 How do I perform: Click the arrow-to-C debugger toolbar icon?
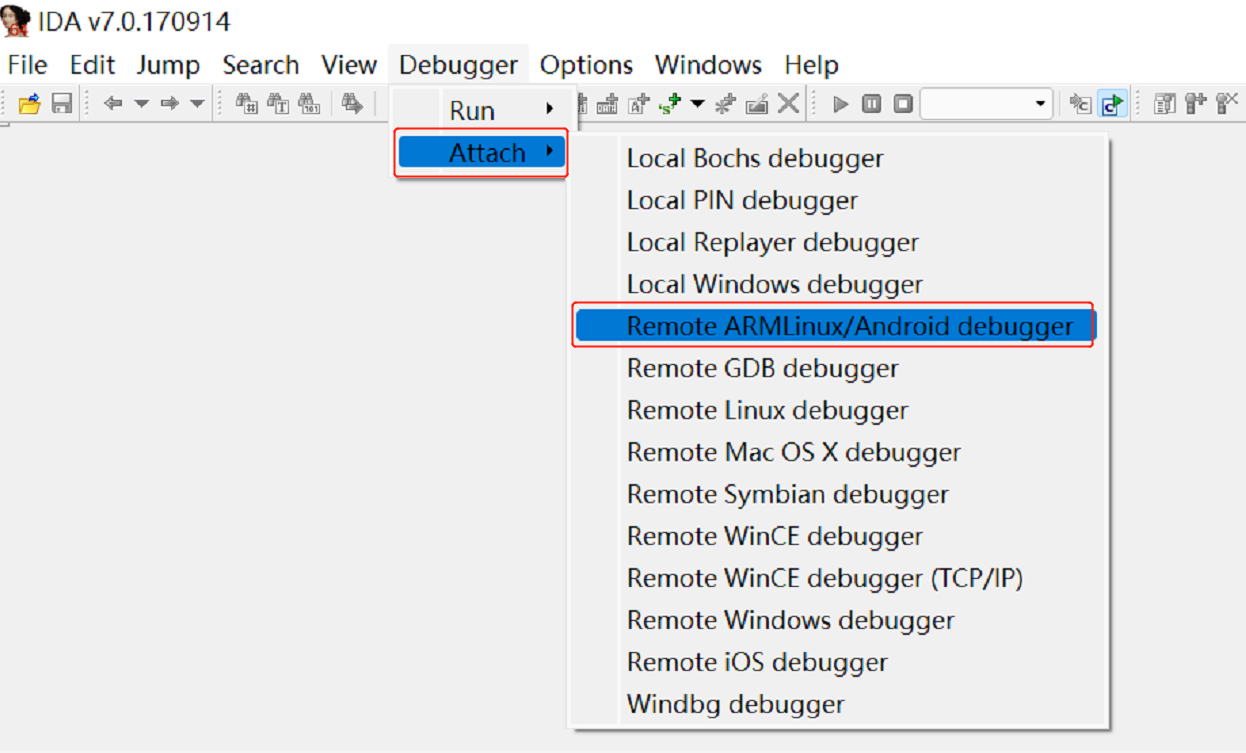[1080, 104]
